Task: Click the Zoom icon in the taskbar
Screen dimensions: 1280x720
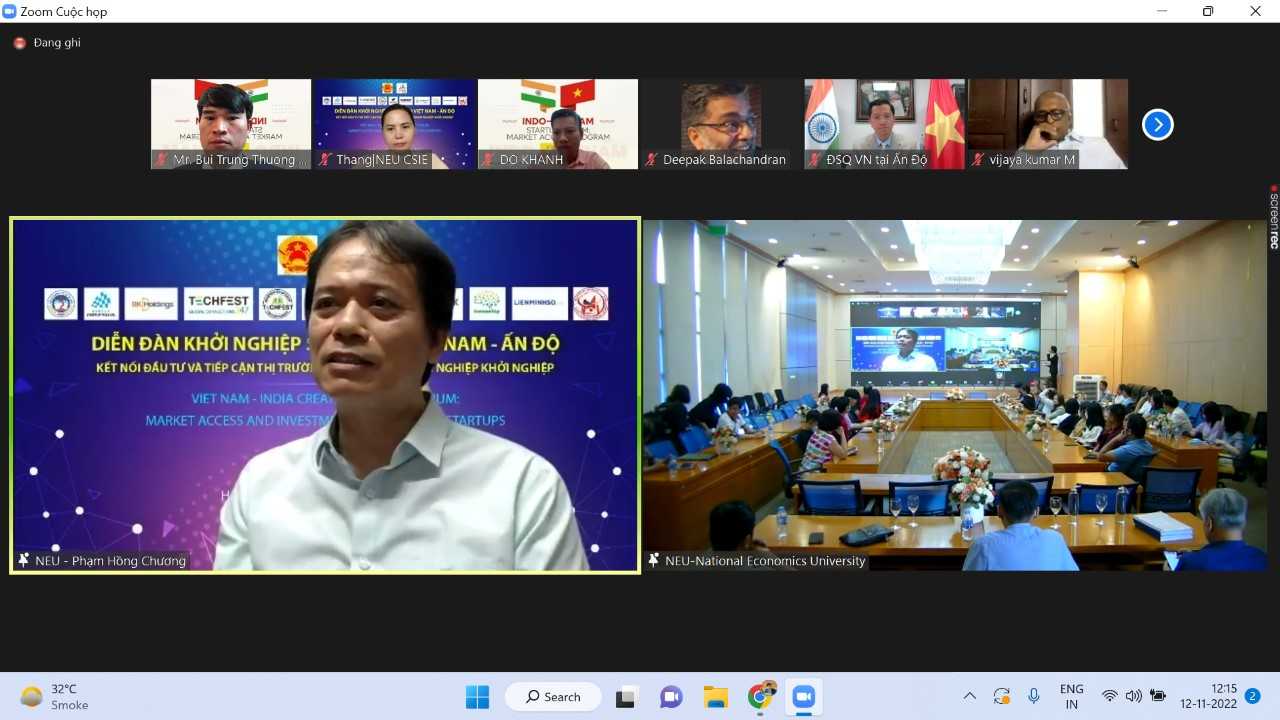Action: pos(803,697)
